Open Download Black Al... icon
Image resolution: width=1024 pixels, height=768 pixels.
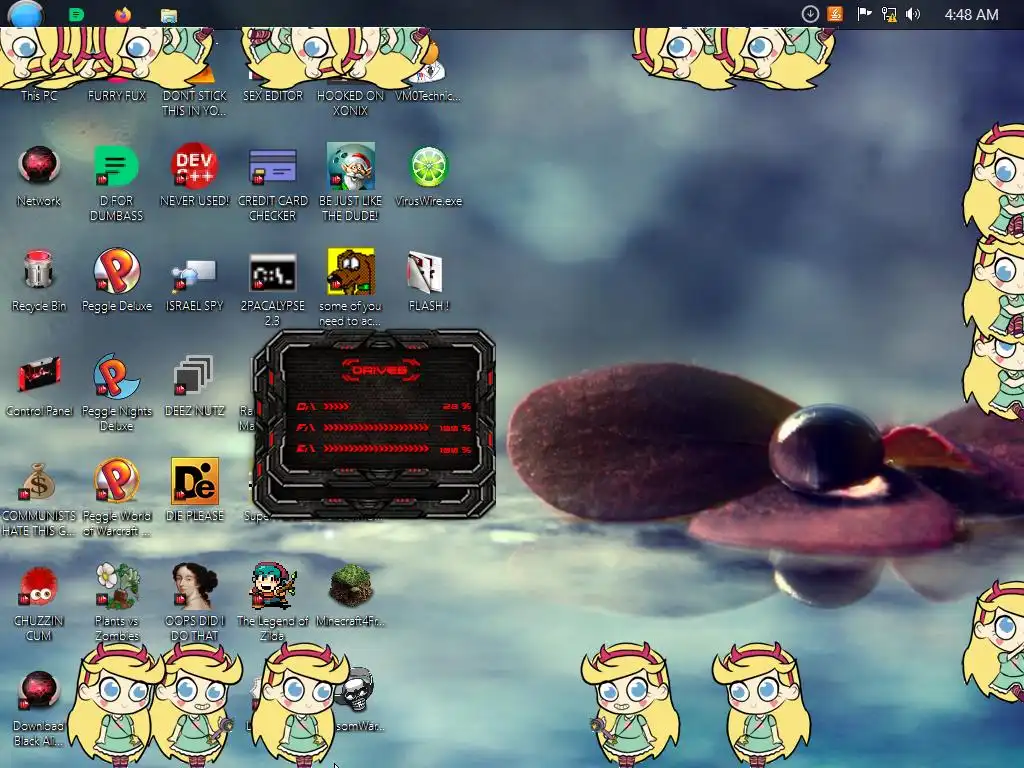39,691
